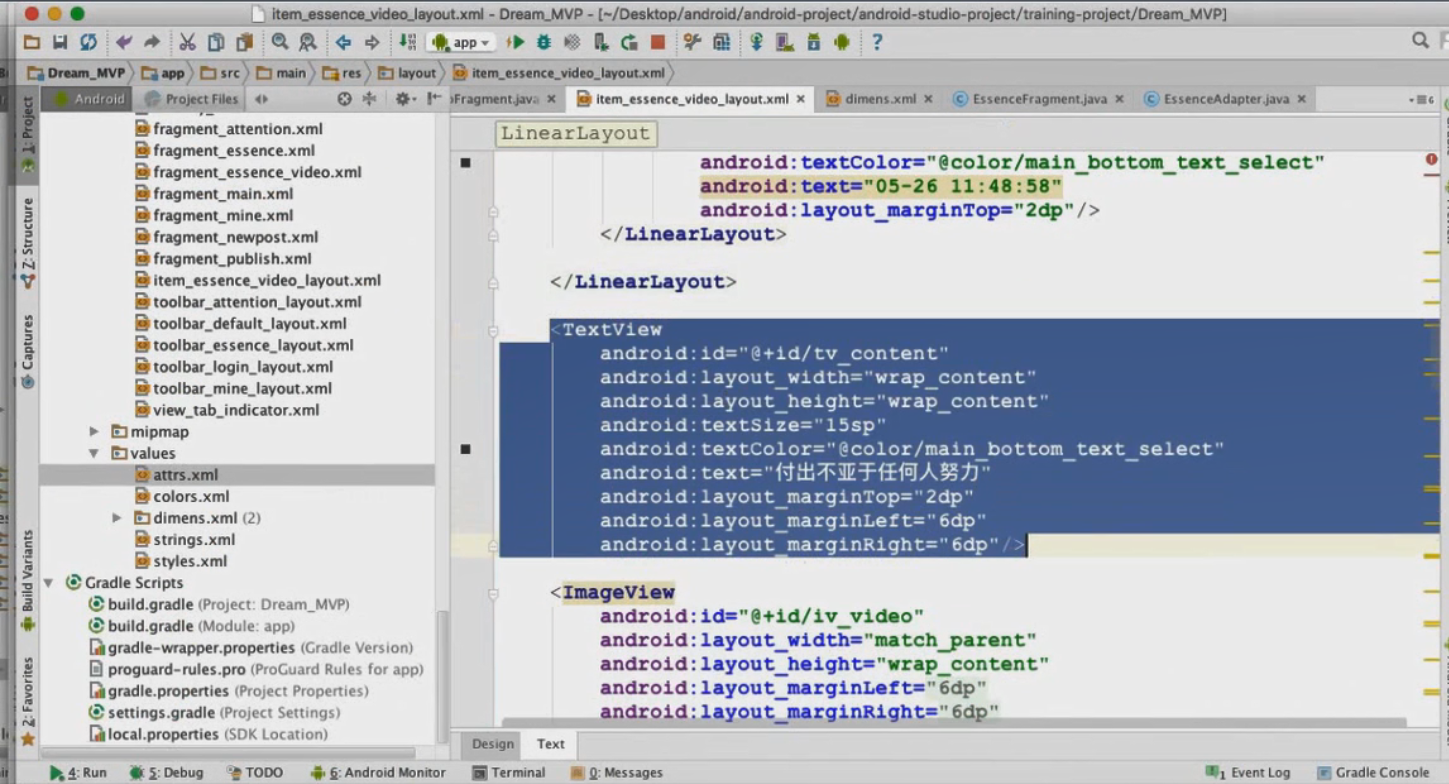
Task: Click the res folder breadcrumb
Action: [342, 73]
